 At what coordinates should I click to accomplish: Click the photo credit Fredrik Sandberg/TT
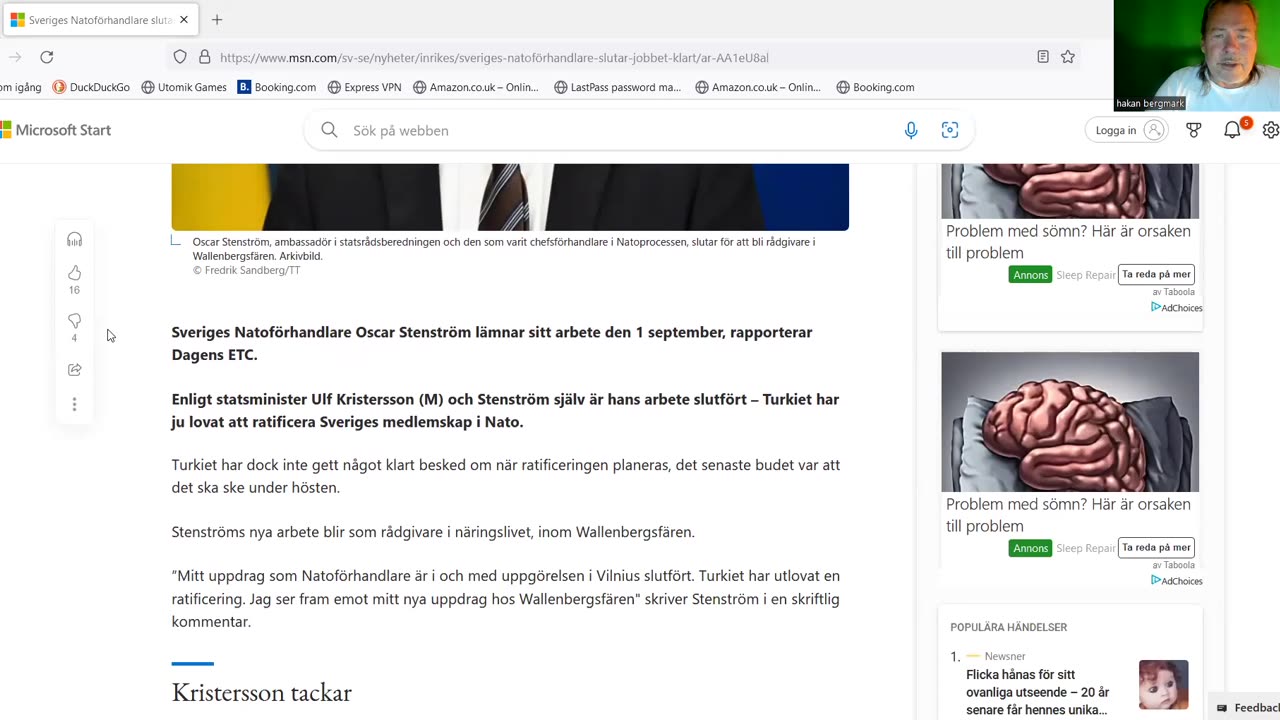click(247, 270)
